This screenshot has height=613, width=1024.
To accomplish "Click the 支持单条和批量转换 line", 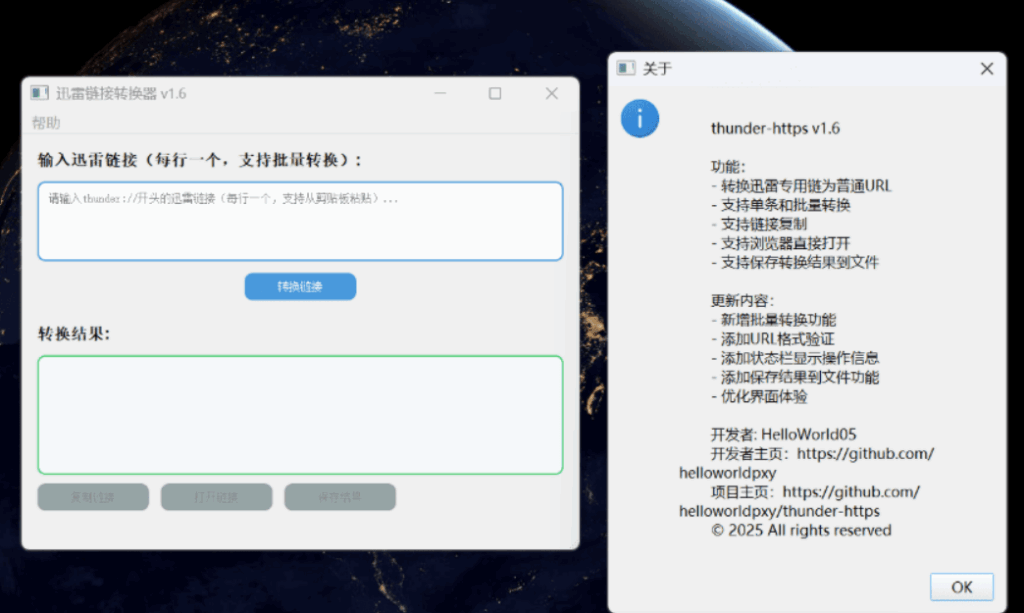I will point(780,205).
